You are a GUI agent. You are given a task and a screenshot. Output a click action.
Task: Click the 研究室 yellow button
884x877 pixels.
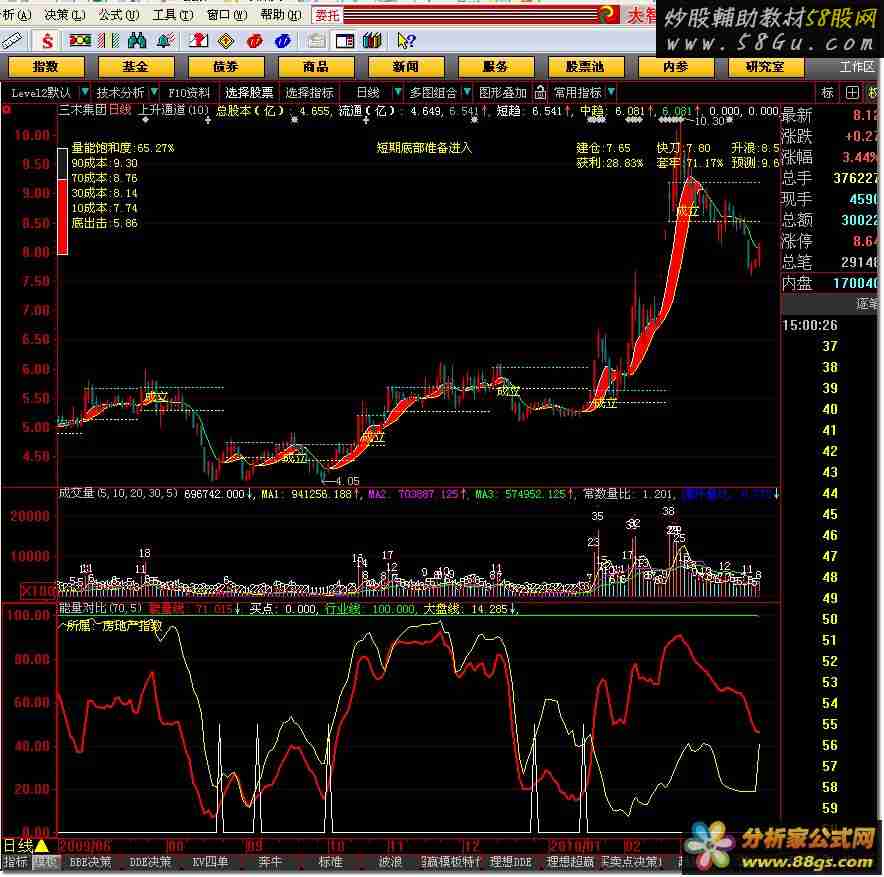pyautogui.click(x=765, y=67)
